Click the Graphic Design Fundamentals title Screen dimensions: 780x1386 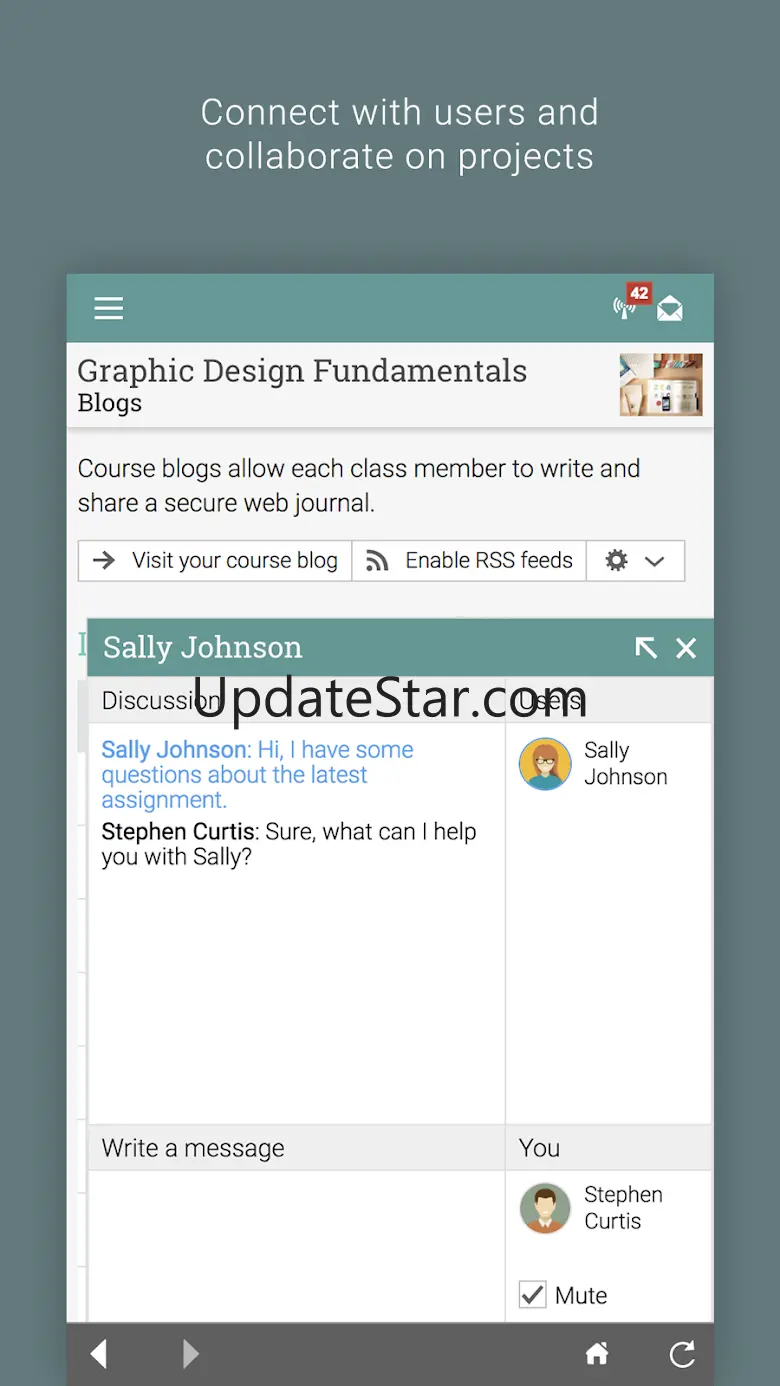[x=302, y=371]
